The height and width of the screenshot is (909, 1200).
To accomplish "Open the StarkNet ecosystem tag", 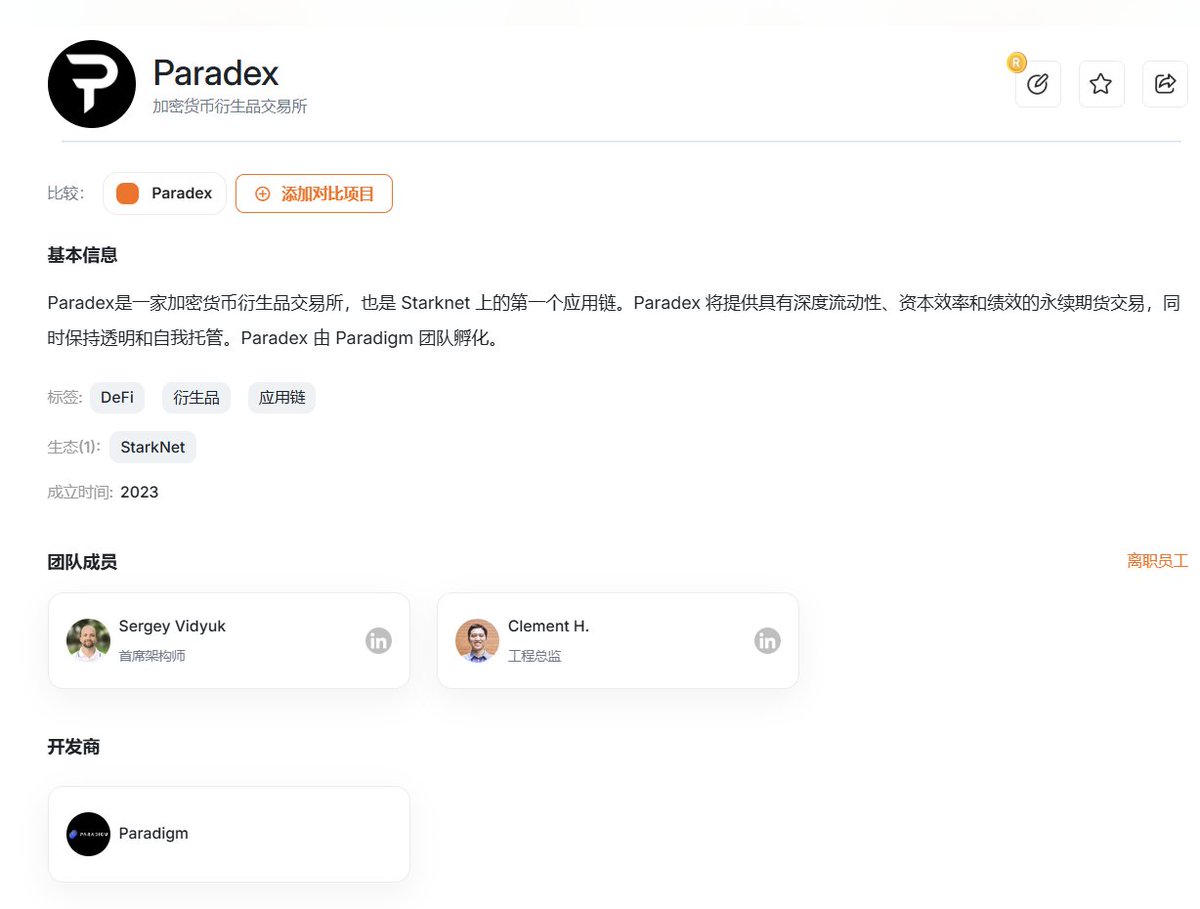I will pos(153,447).
